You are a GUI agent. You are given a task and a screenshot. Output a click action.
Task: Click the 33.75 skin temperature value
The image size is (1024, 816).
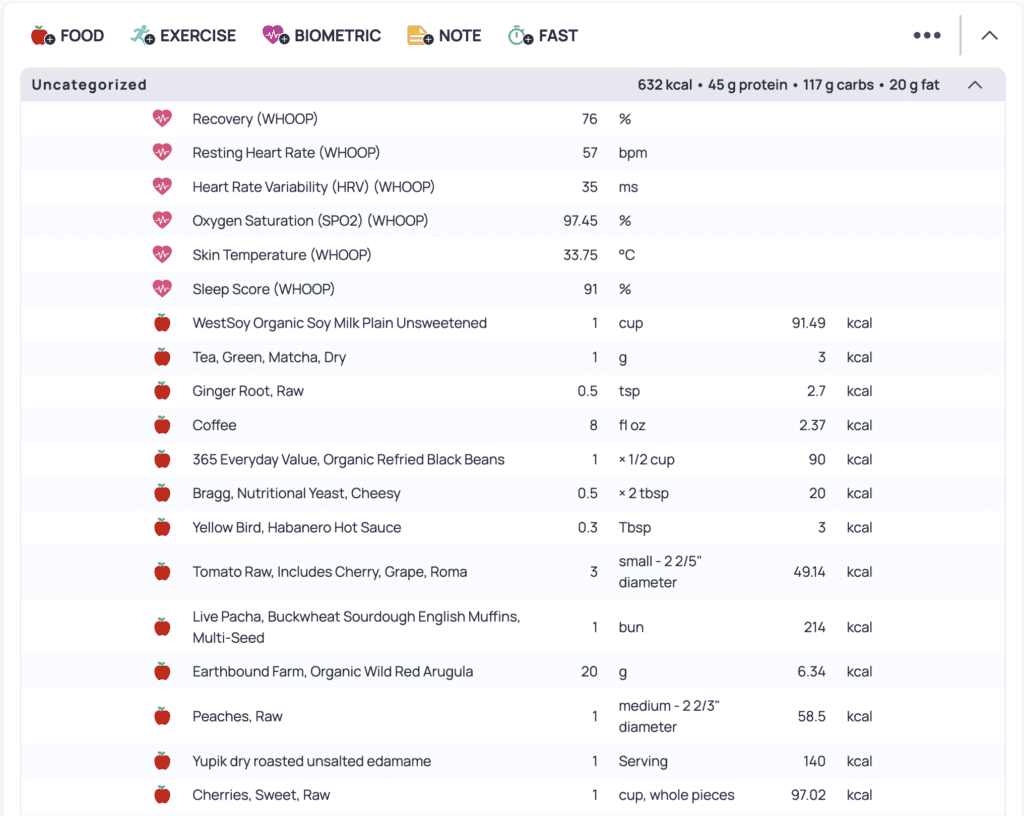(580, 255)
